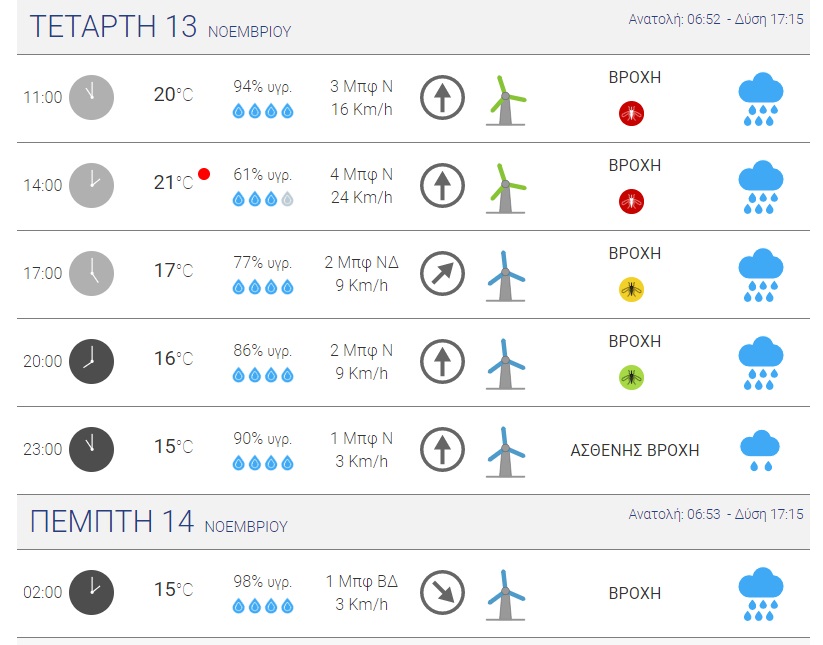Click the wind turbine icon at 14:00
Viewport: 823px width, 645px height.
click(505, 187)
